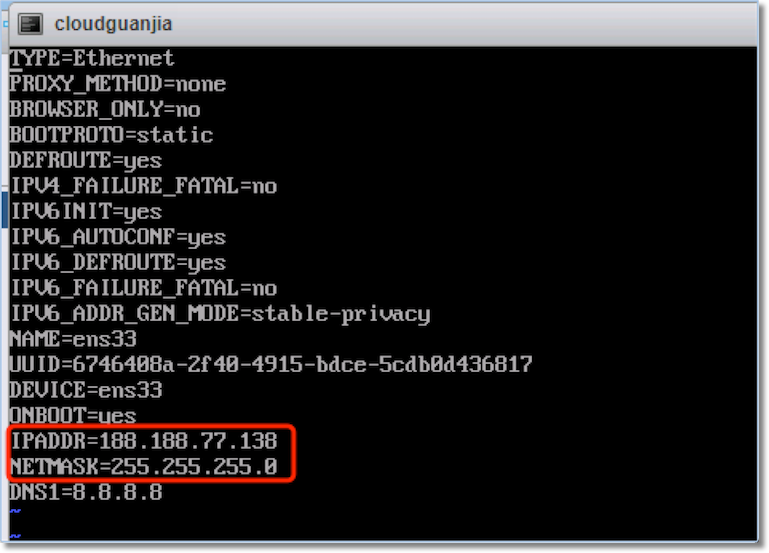This screenshot has height=553, width=769.
Task: Click the cloudguanjia terminal window icon
Action: click(x=30, y=24)
